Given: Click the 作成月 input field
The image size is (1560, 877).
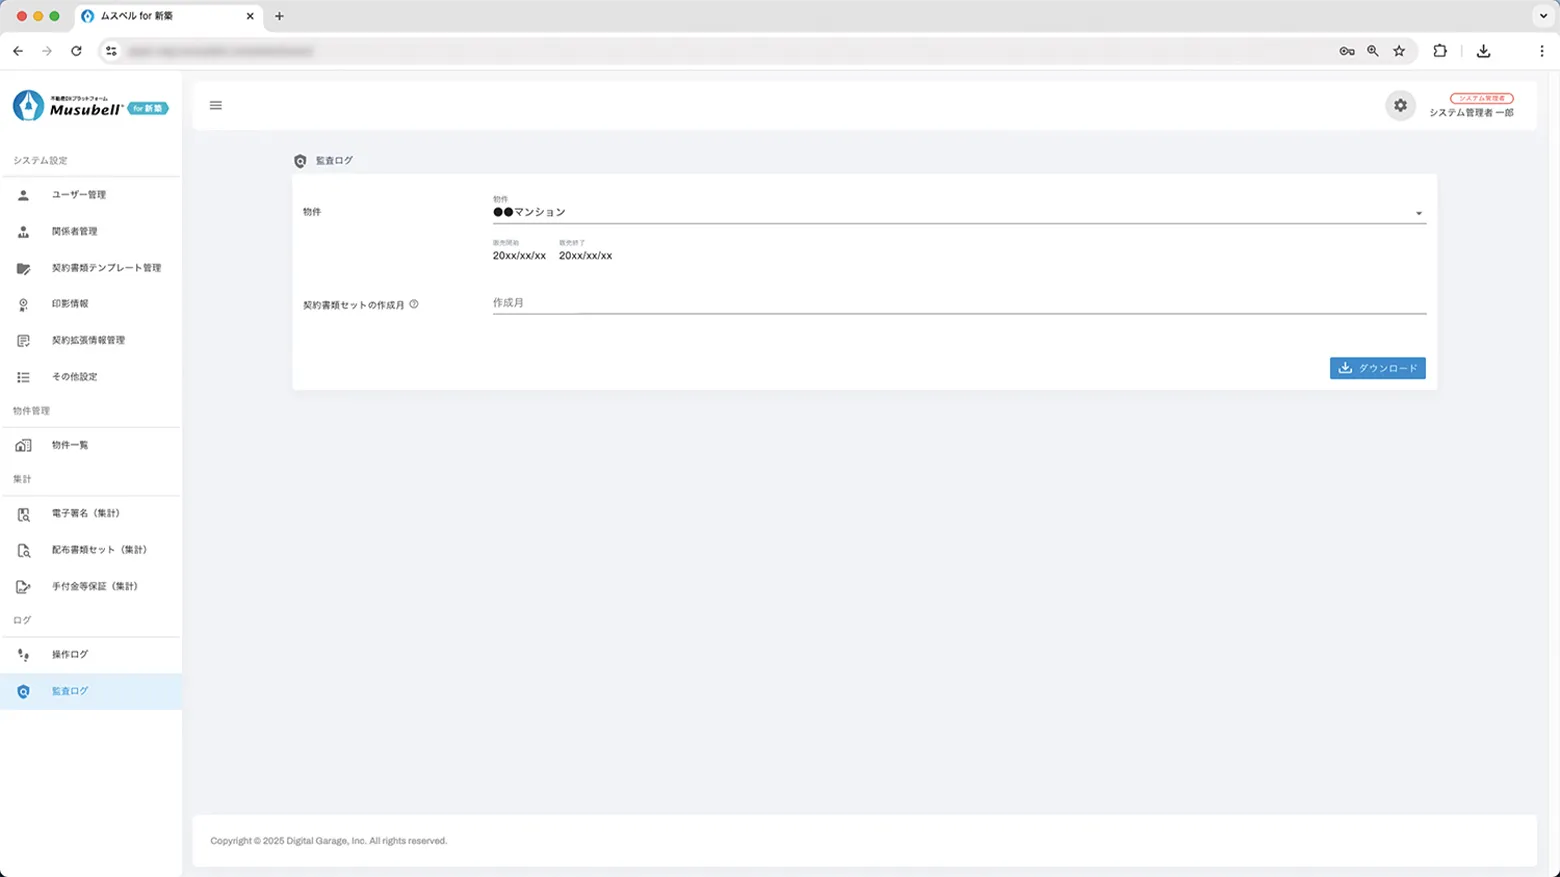Looking at the screenshot, I should [958, 302].
